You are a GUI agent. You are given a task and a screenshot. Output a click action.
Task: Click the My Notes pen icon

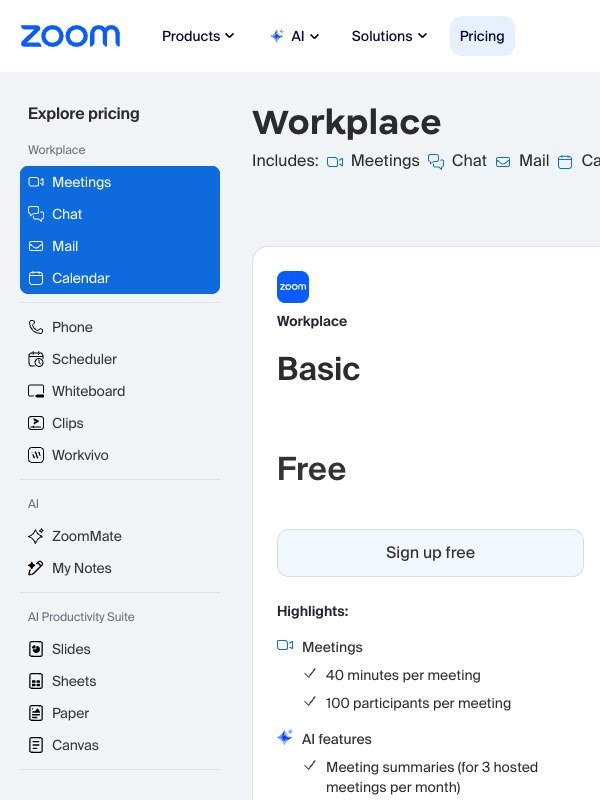tap(35, 568)
